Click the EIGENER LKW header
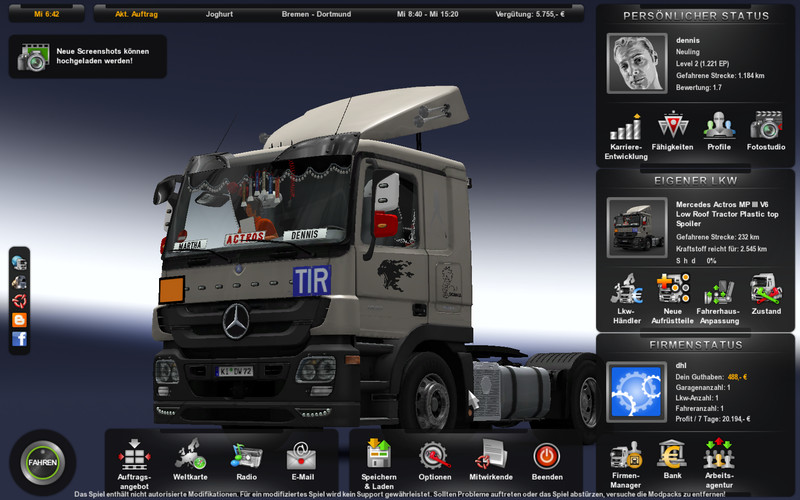This screenshot has height=500, width=800. (696, 181)
